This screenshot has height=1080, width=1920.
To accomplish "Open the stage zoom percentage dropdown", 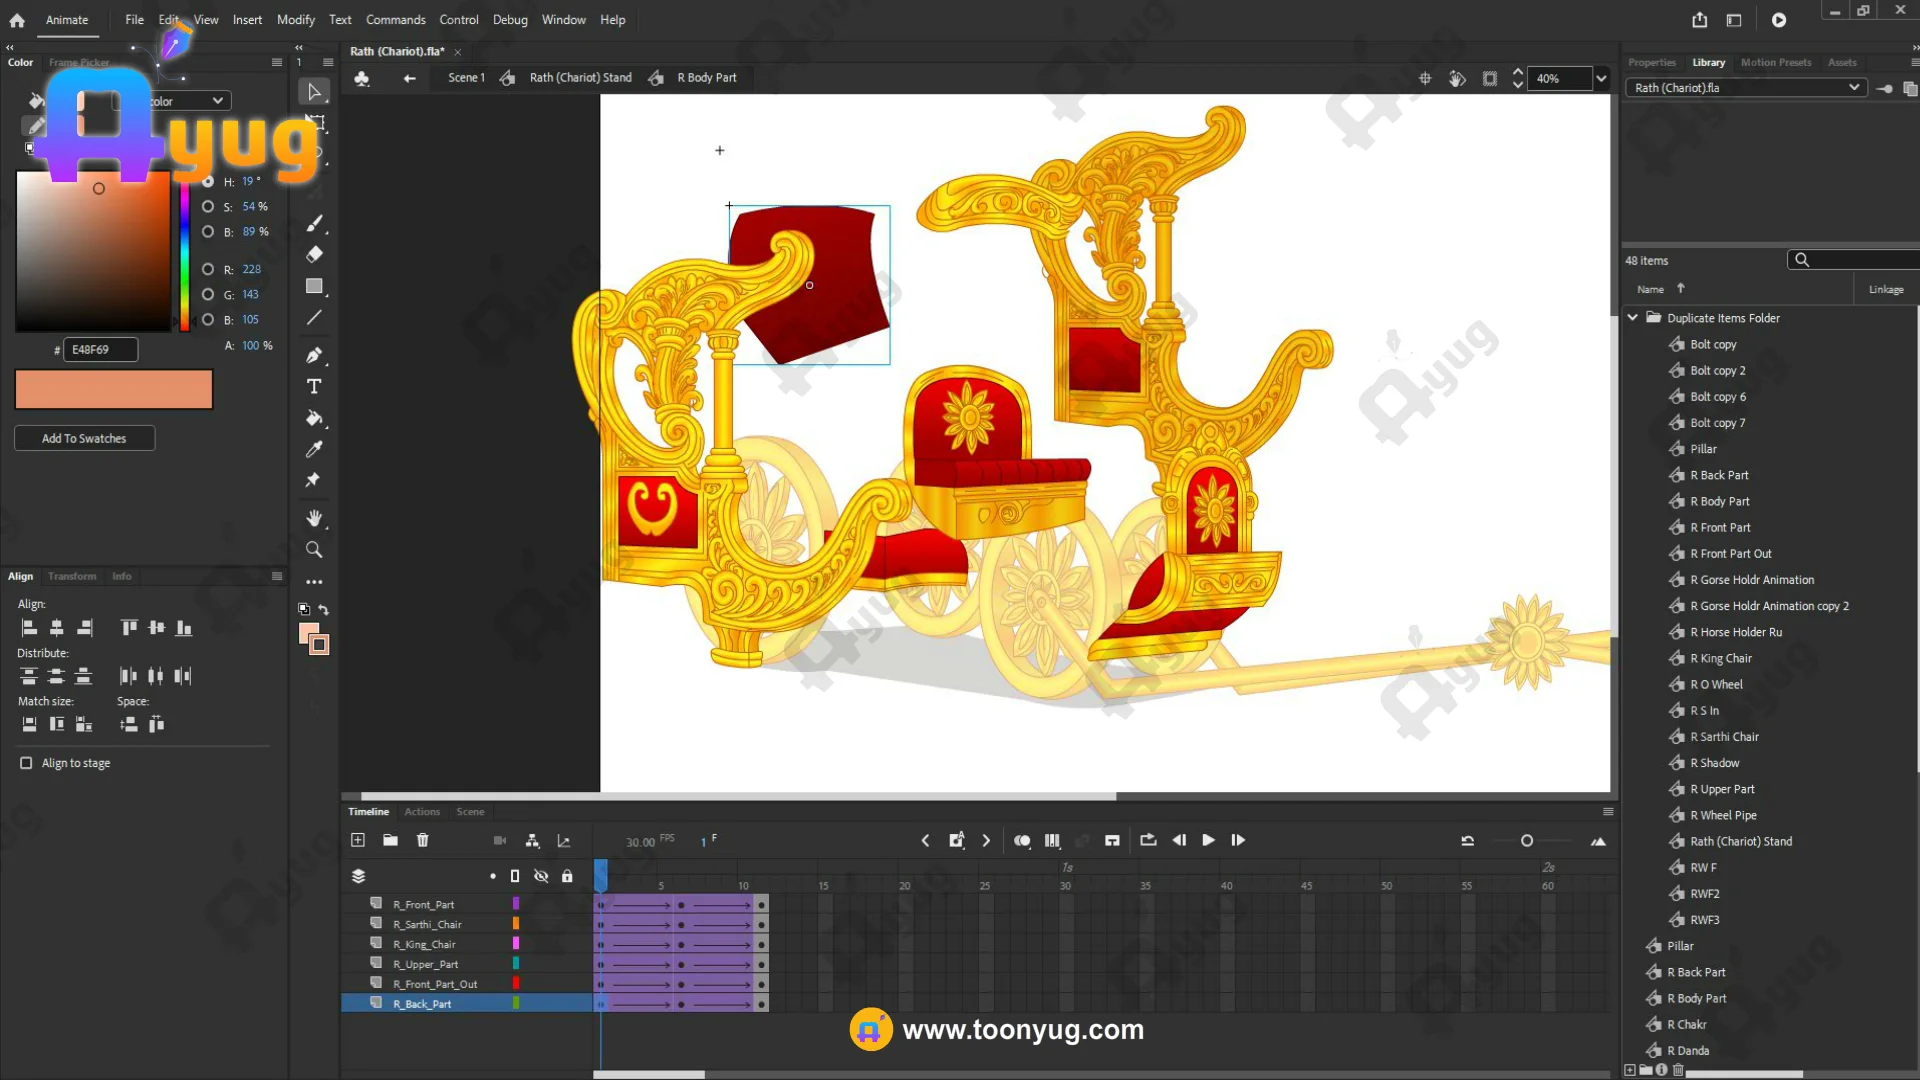I will [1601, 78].
